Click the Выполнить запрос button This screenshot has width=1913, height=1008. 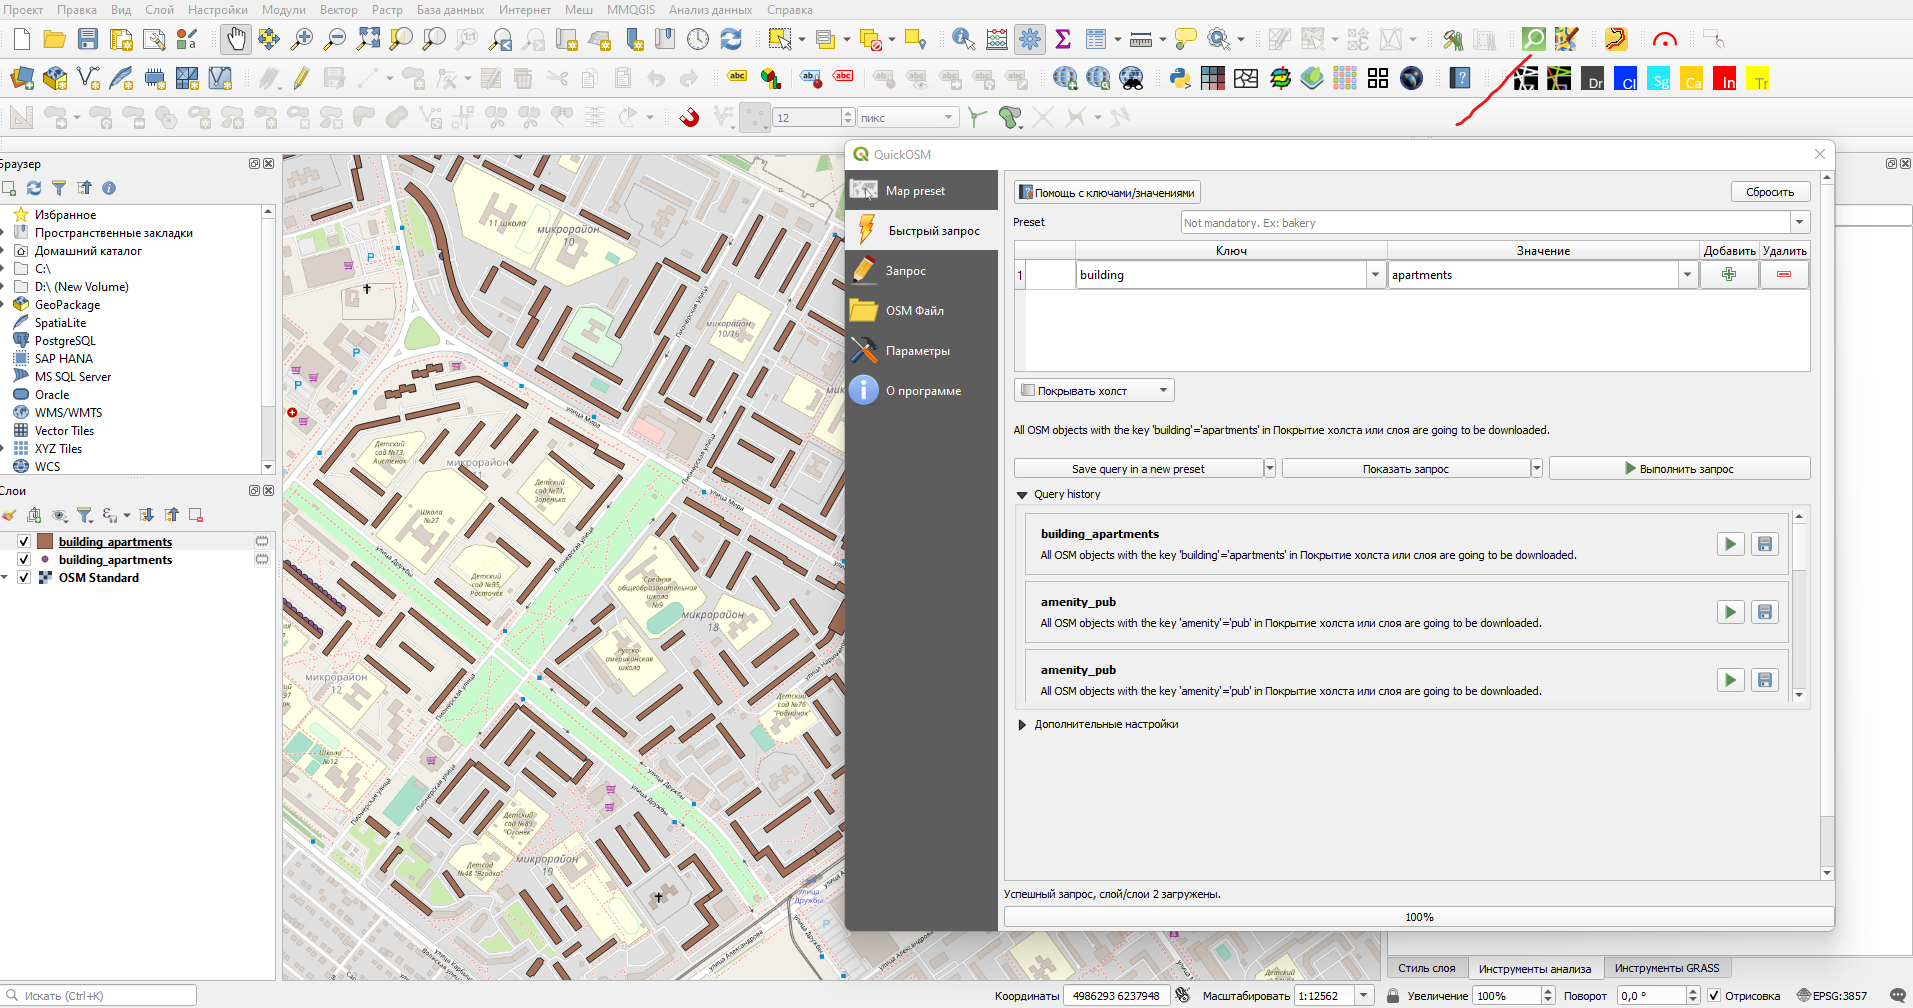tap(1679, 469)
